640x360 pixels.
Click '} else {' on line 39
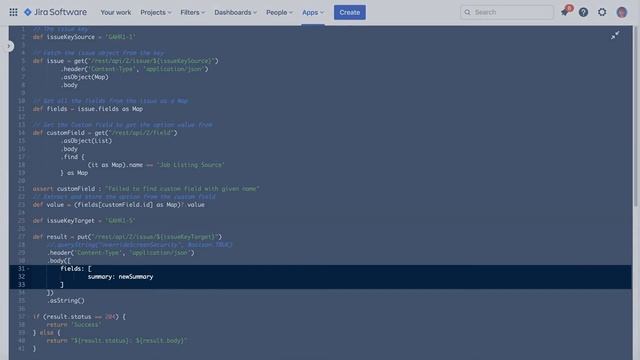[x=46, y=333]
